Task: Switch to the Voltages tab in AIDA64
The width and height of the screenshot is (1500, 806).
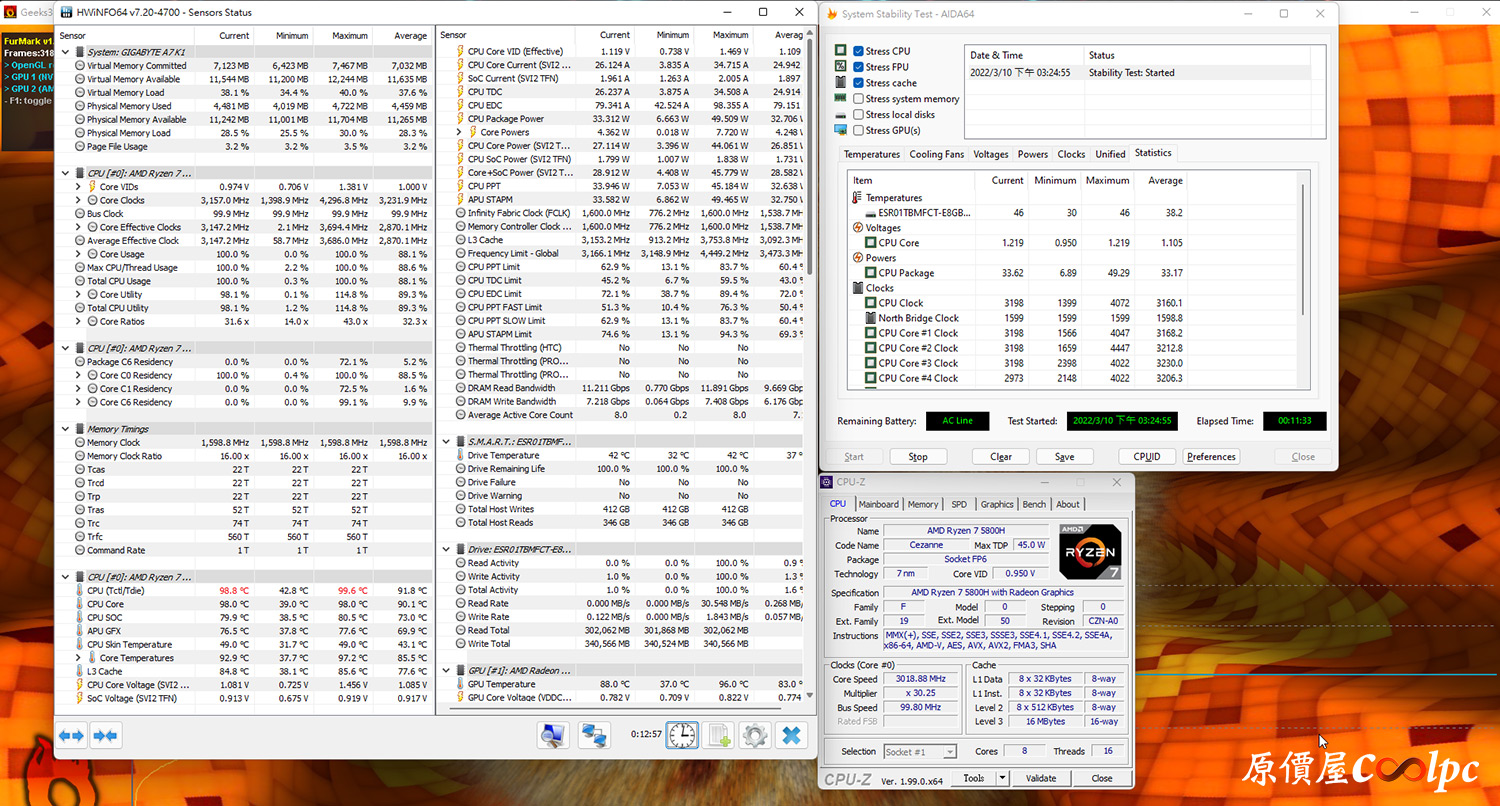Action: click(x=991, y=154)
